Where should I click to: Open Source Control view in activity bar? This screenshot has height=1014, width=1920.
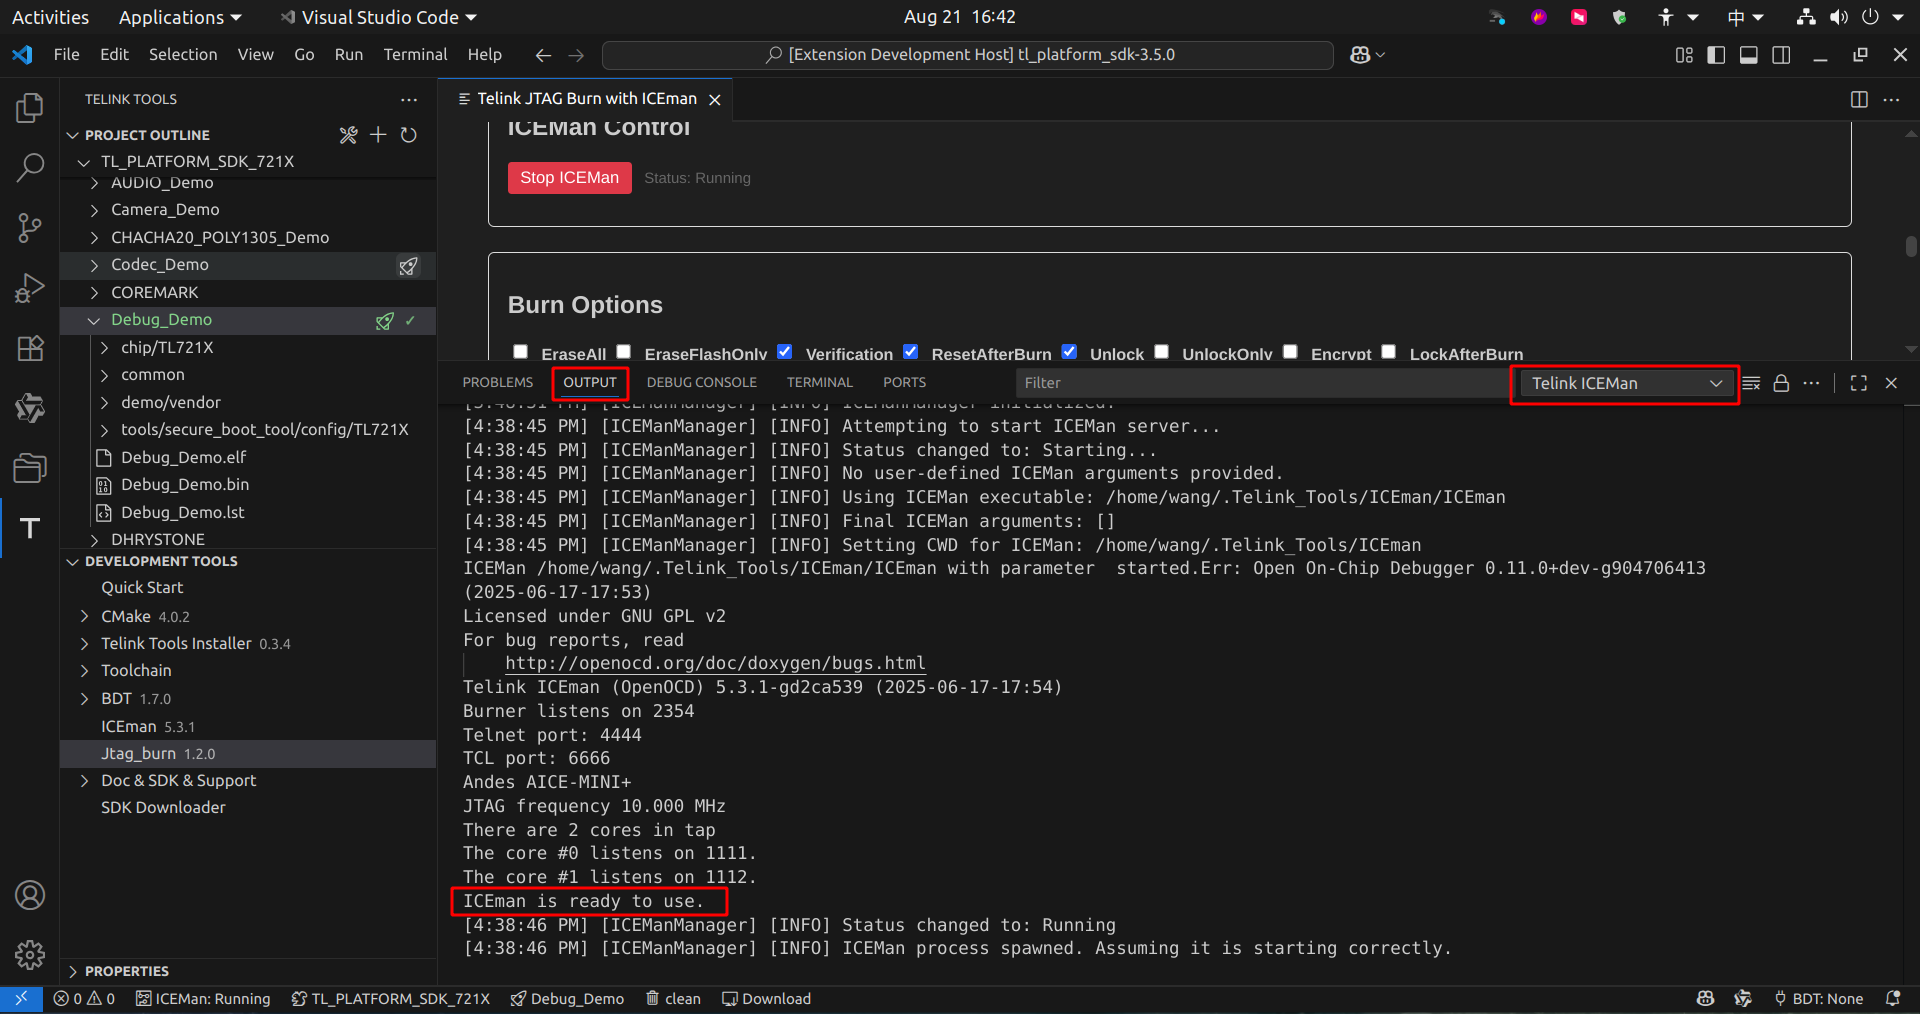(30, 228)
